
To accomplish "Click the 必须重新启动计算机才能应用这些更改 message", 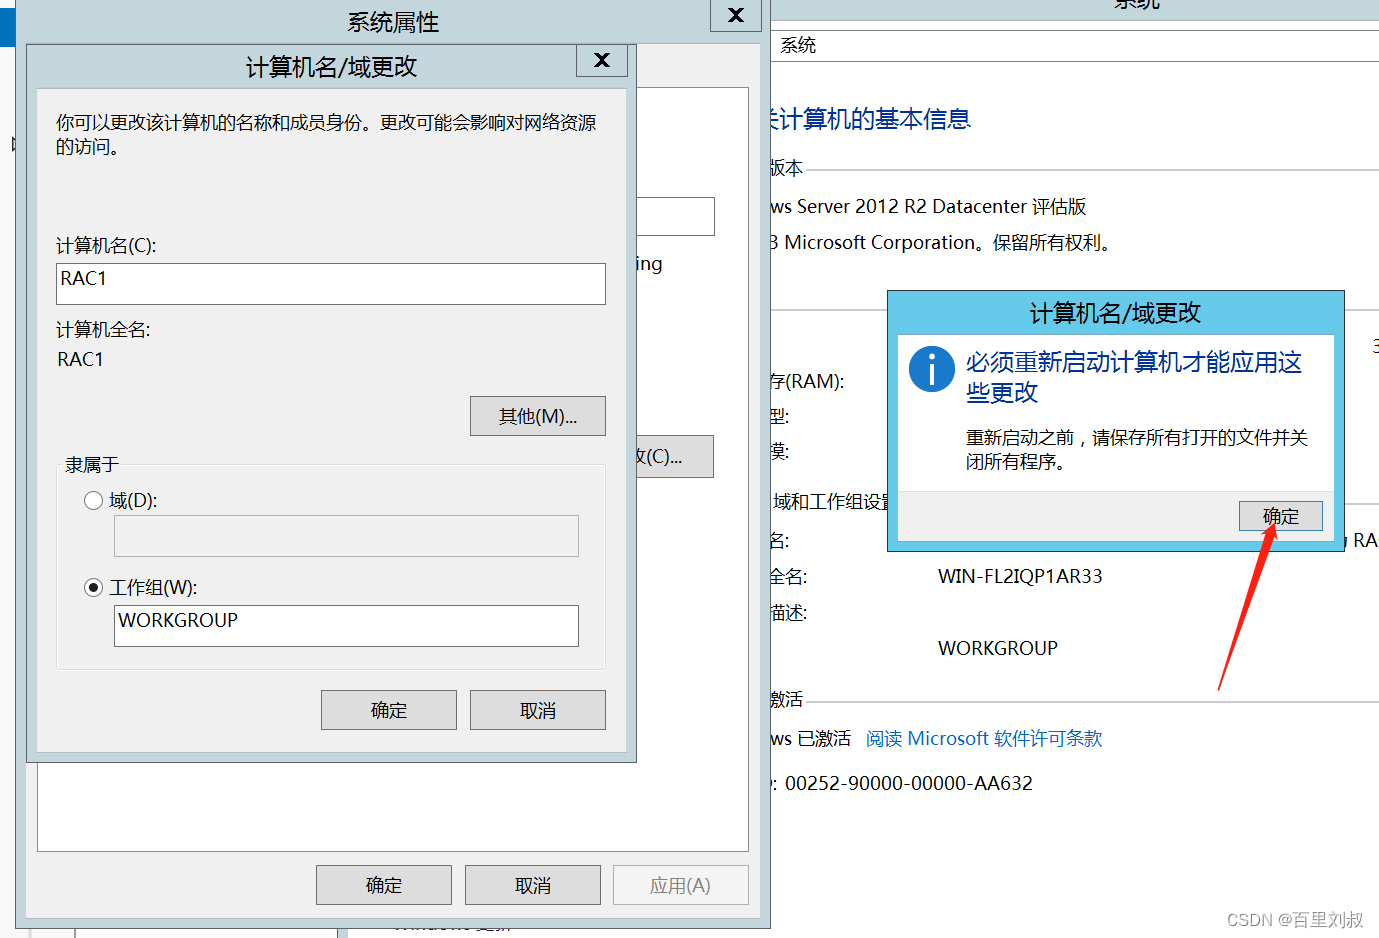I will [x=1134, y=377].
